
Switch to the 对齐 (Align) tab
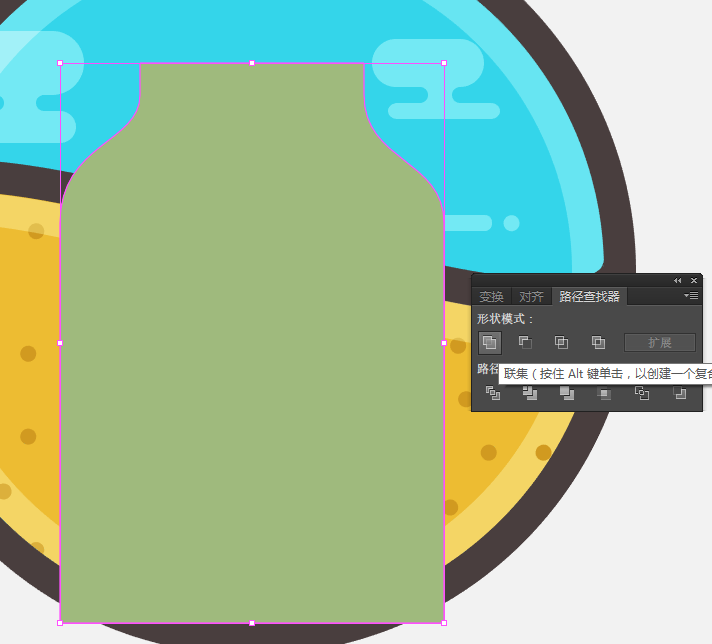point(531,297)
